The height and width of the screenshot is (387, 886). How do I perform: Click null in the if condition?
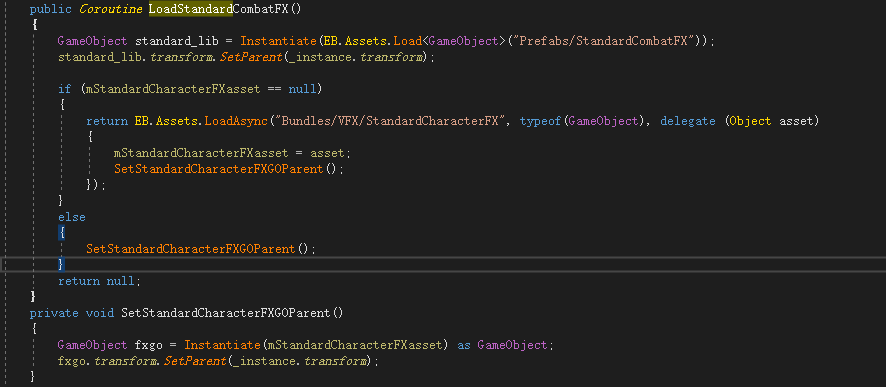pyautogui.click(x=302, y=89)
